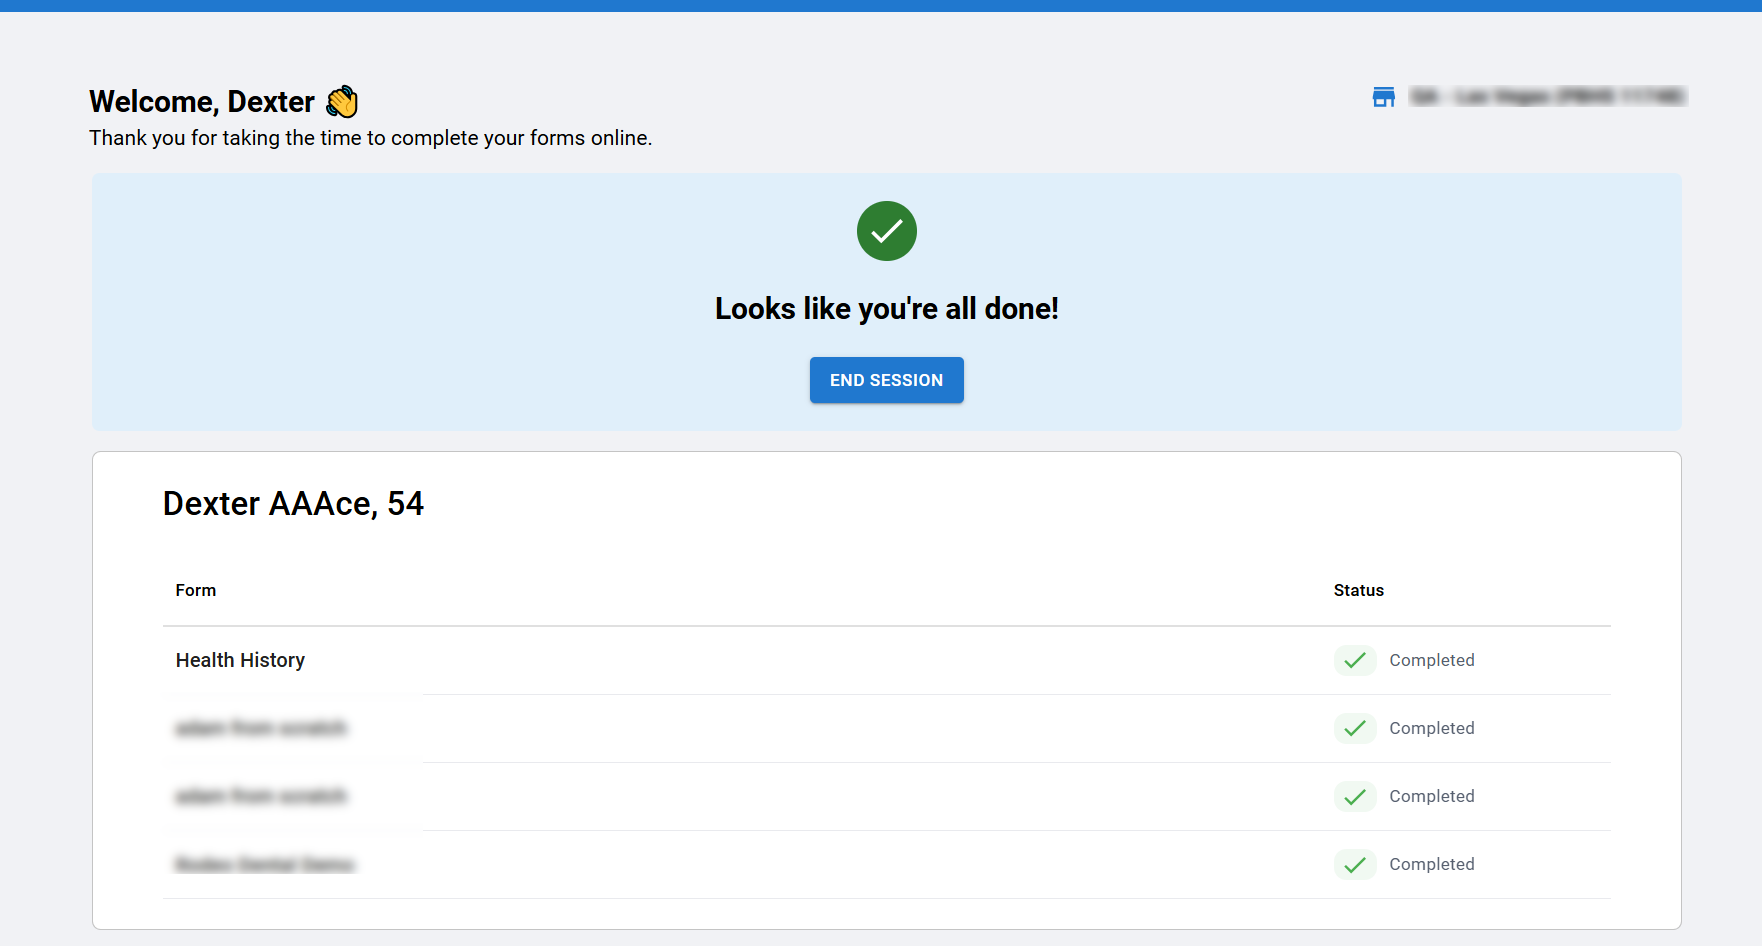Click checkmark icon in row directly below Health History
1762x946 pixels.
(1354, 728)
